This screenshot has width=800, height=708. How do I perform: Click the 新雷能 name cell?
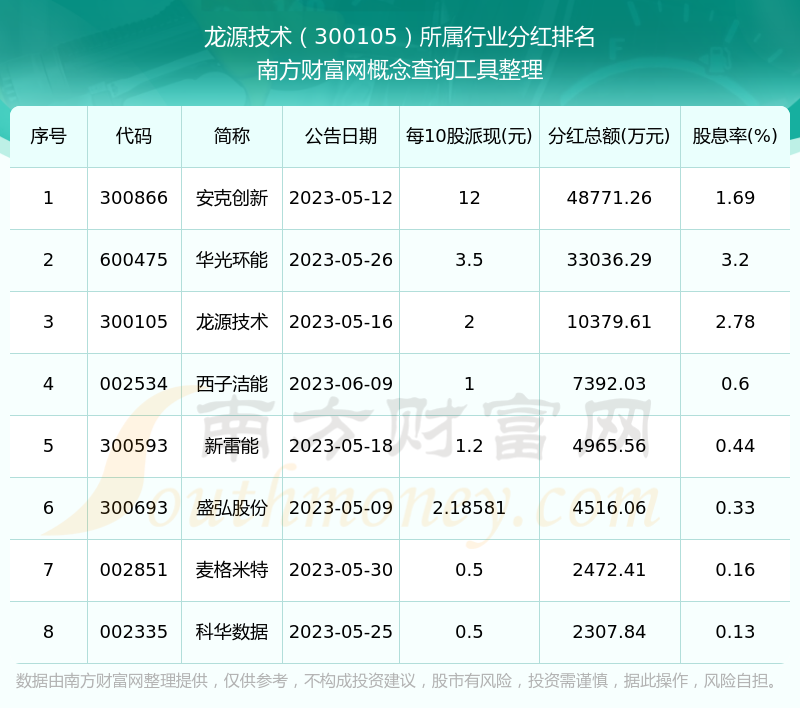(232, 446)
